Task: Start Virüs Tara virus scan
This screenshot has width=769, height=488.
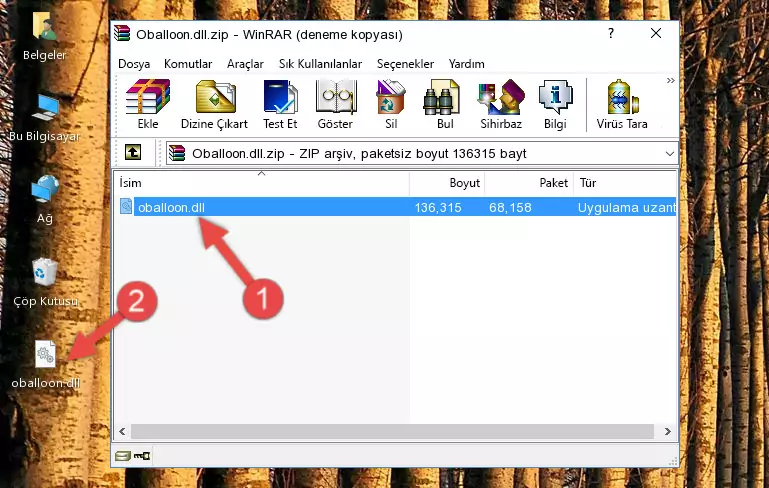Action: (622, 97)
